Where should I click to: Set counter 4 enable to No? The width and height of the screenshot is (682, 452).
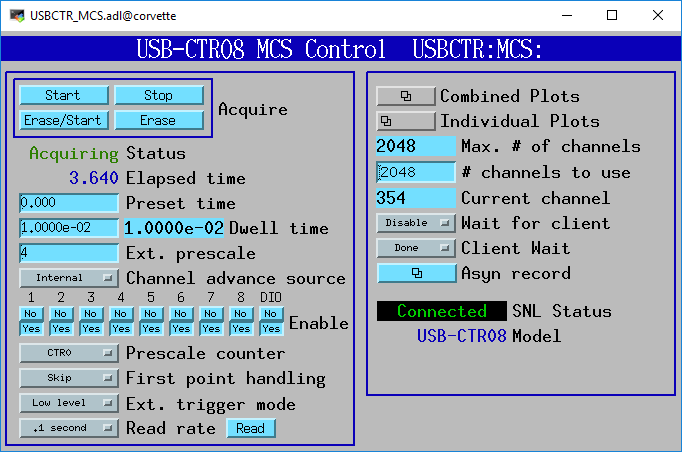[x=121, y=313]
